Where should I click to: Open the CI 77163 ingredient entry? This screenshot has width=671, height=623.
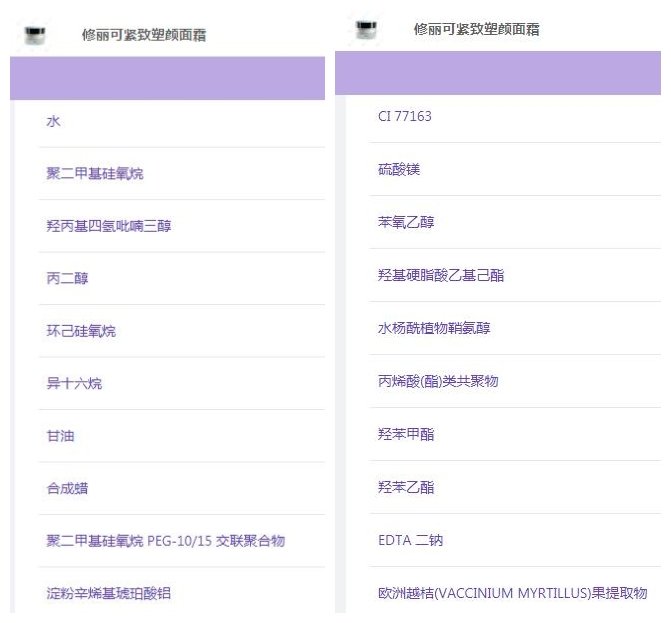click(404, 116)
